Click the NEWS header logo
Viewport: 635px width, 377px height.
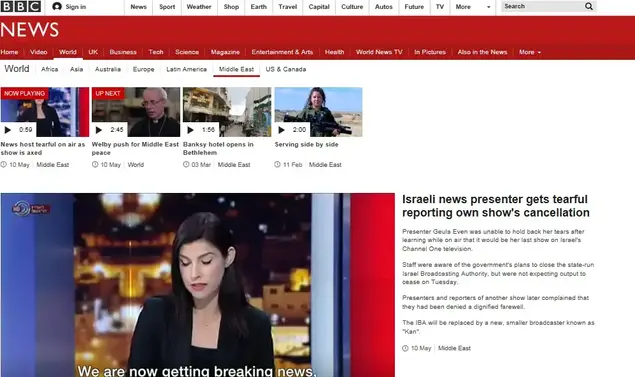(30, 30)
